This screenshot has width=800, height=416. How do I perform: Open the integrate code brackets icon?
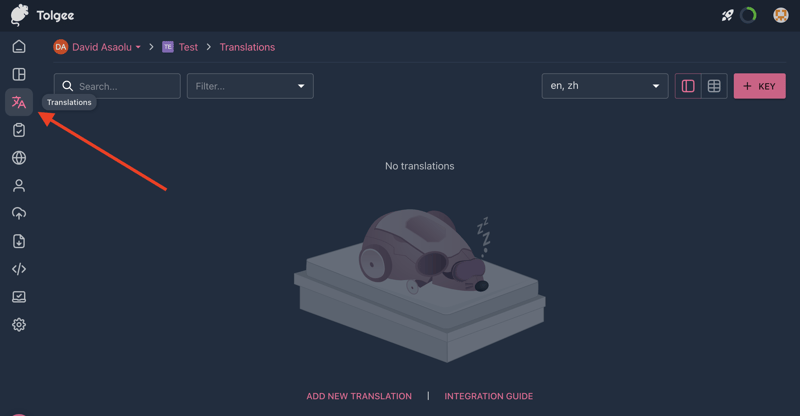point(19,269)
